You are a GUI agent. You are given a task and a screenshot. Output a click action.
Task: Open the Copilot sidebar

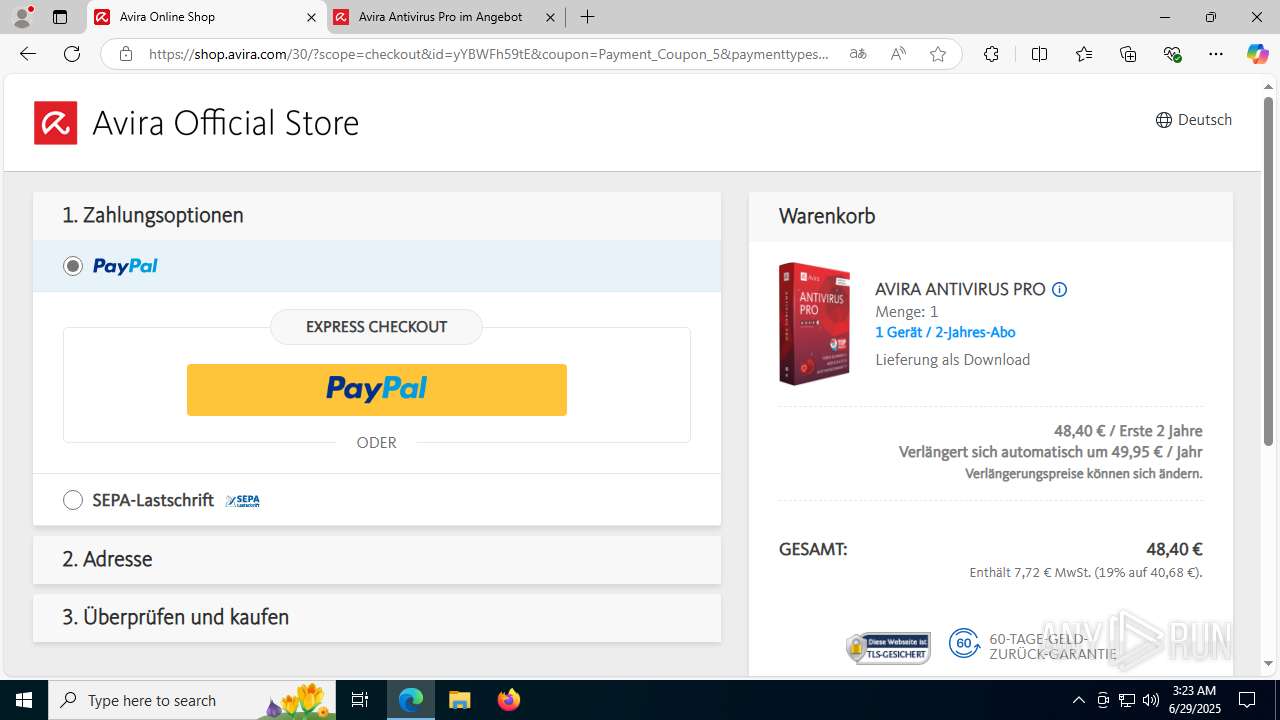pos(1257,54)
